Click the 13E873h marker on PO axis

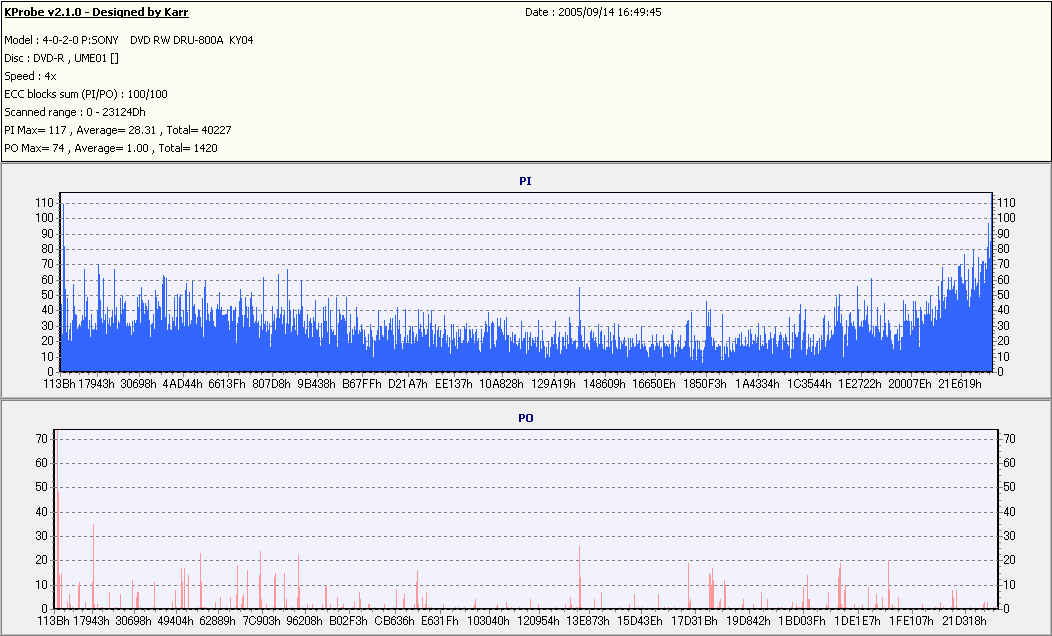[x=587, y=620]
